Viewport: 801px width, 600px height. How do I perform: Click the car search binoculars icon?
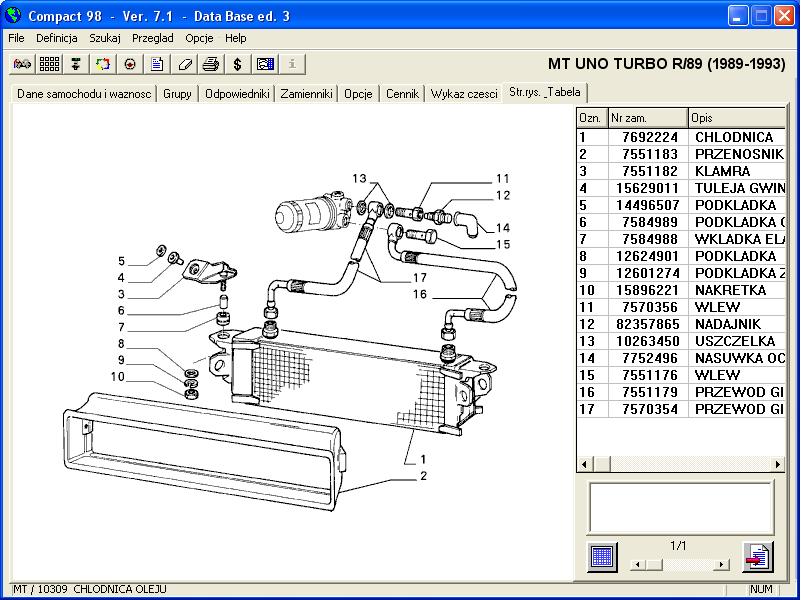pos(22,64)
